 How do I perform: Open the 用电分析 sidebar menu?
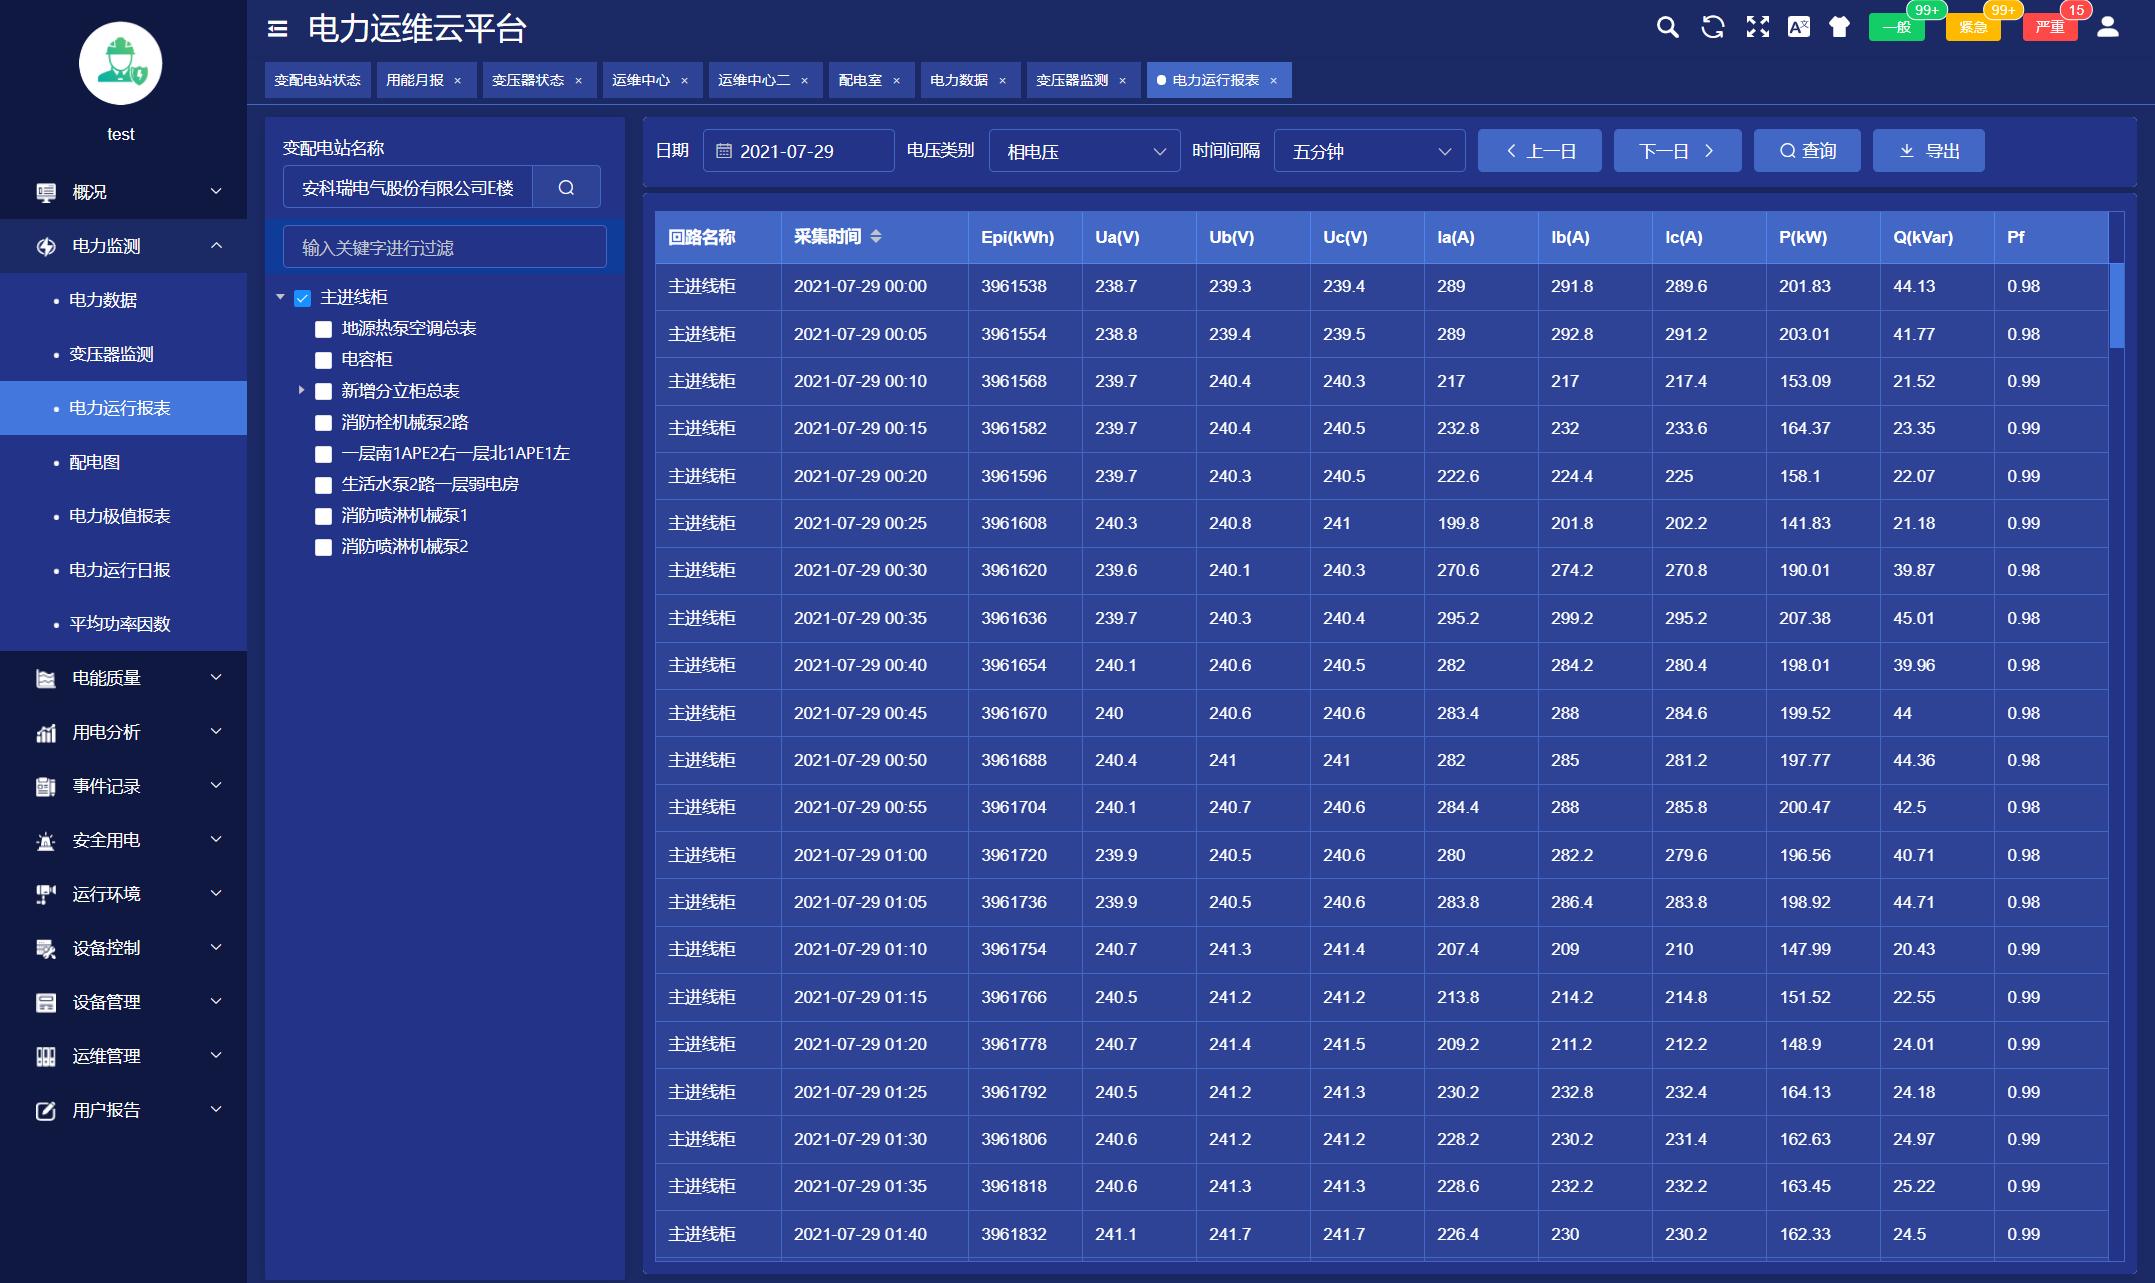(104, 732)
